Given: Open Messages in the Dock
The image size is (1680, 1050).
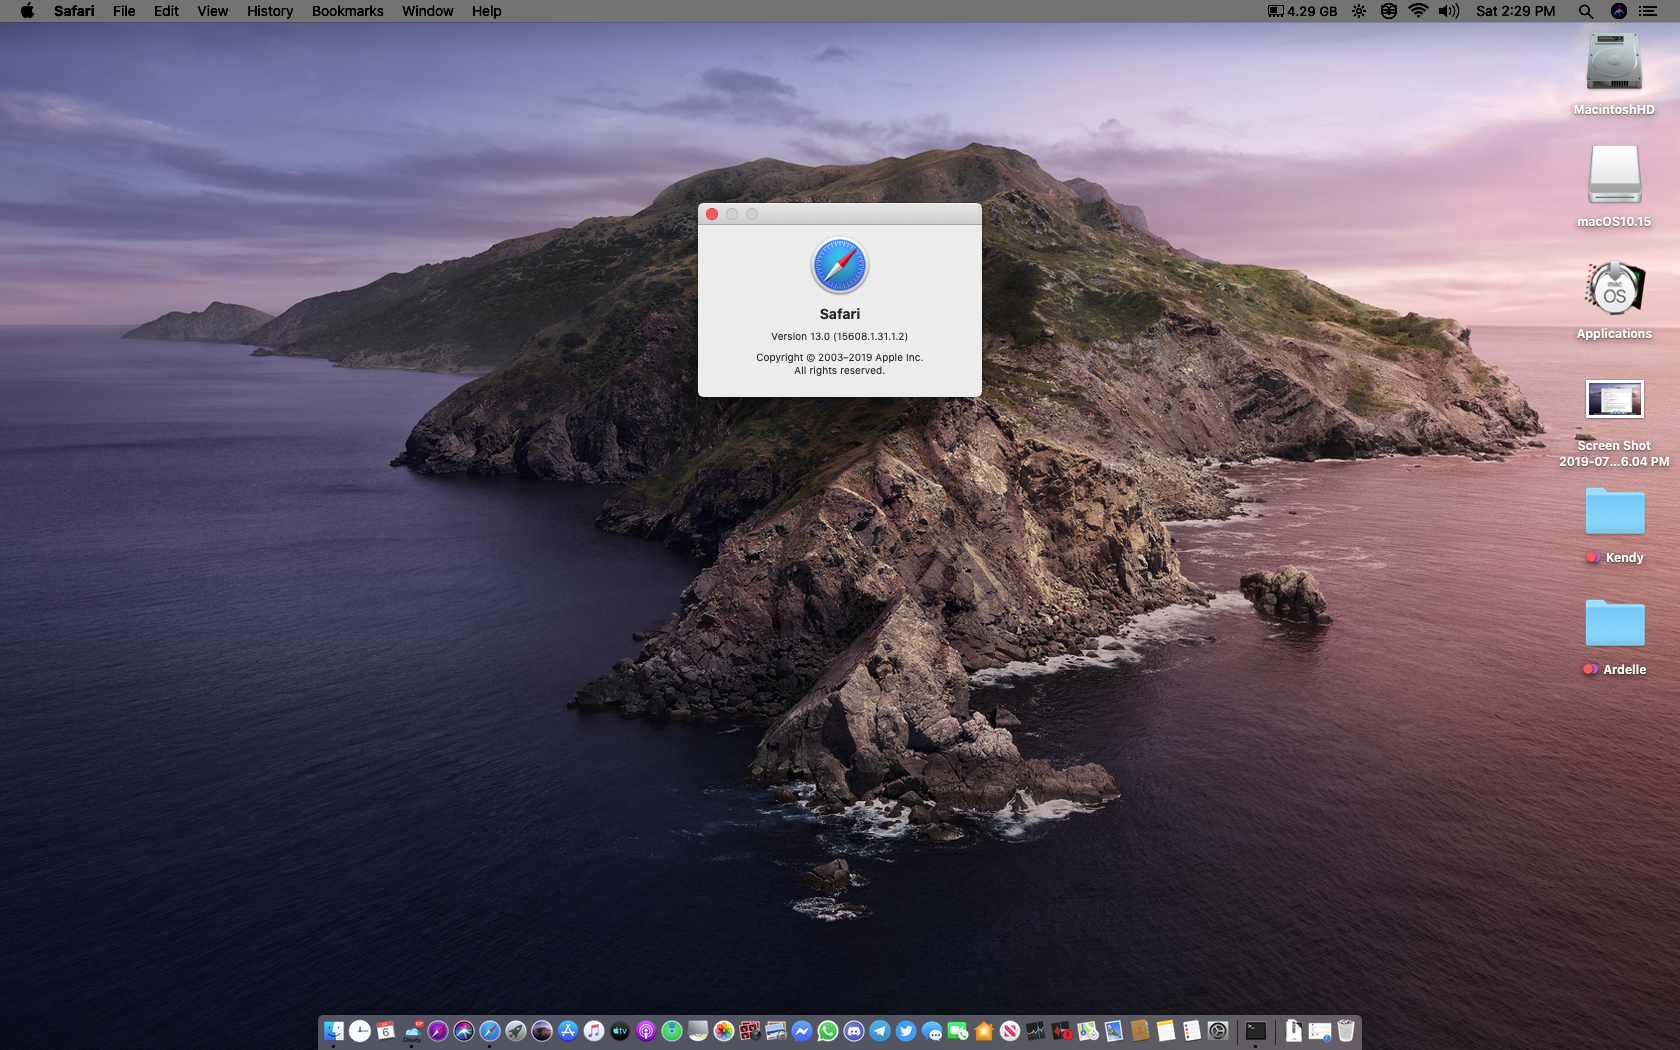Looking at the screenshot, I should coord(932,1031).
